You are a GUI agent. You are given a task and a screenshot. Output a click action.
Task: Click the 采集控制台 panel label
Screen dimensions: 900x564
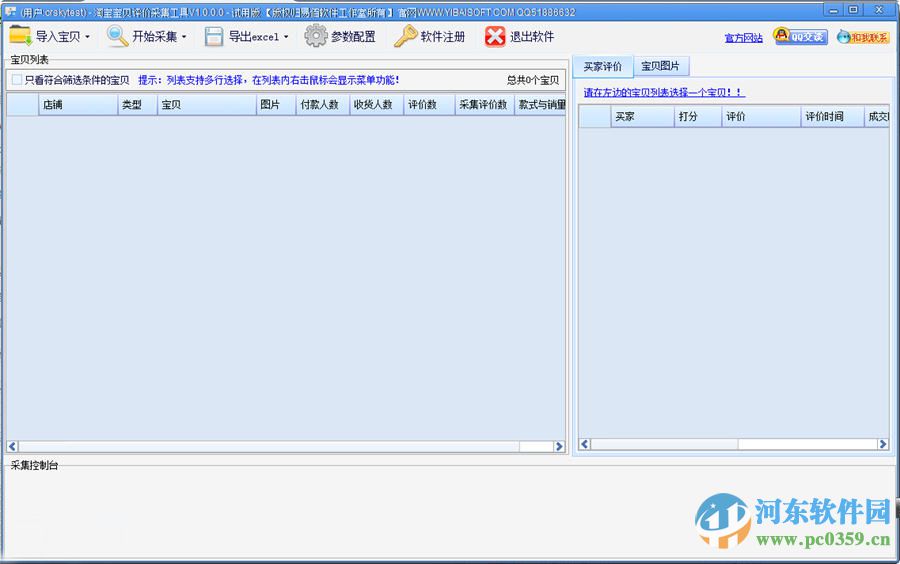click(x=34, y=465)
